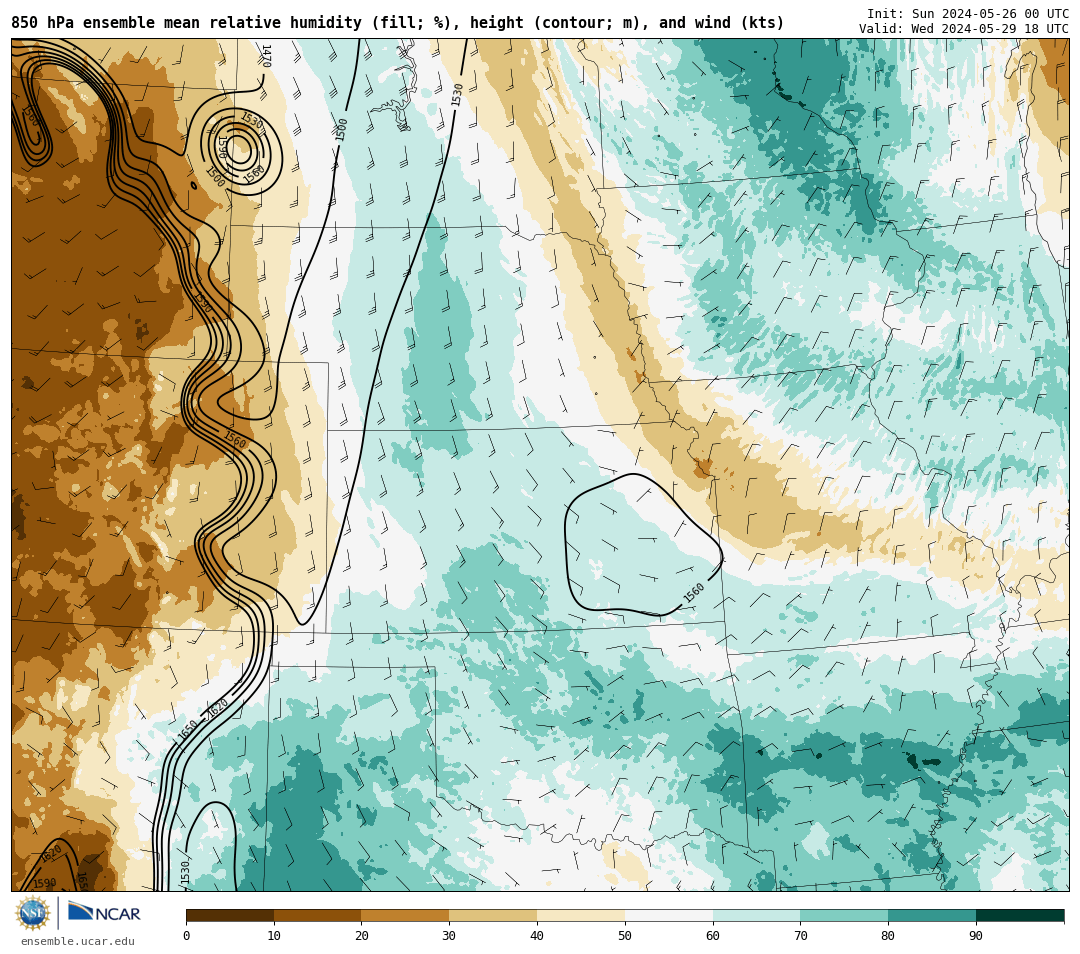Click the NCAR logo
1080x954 pixels.
[x=104, y=913]
